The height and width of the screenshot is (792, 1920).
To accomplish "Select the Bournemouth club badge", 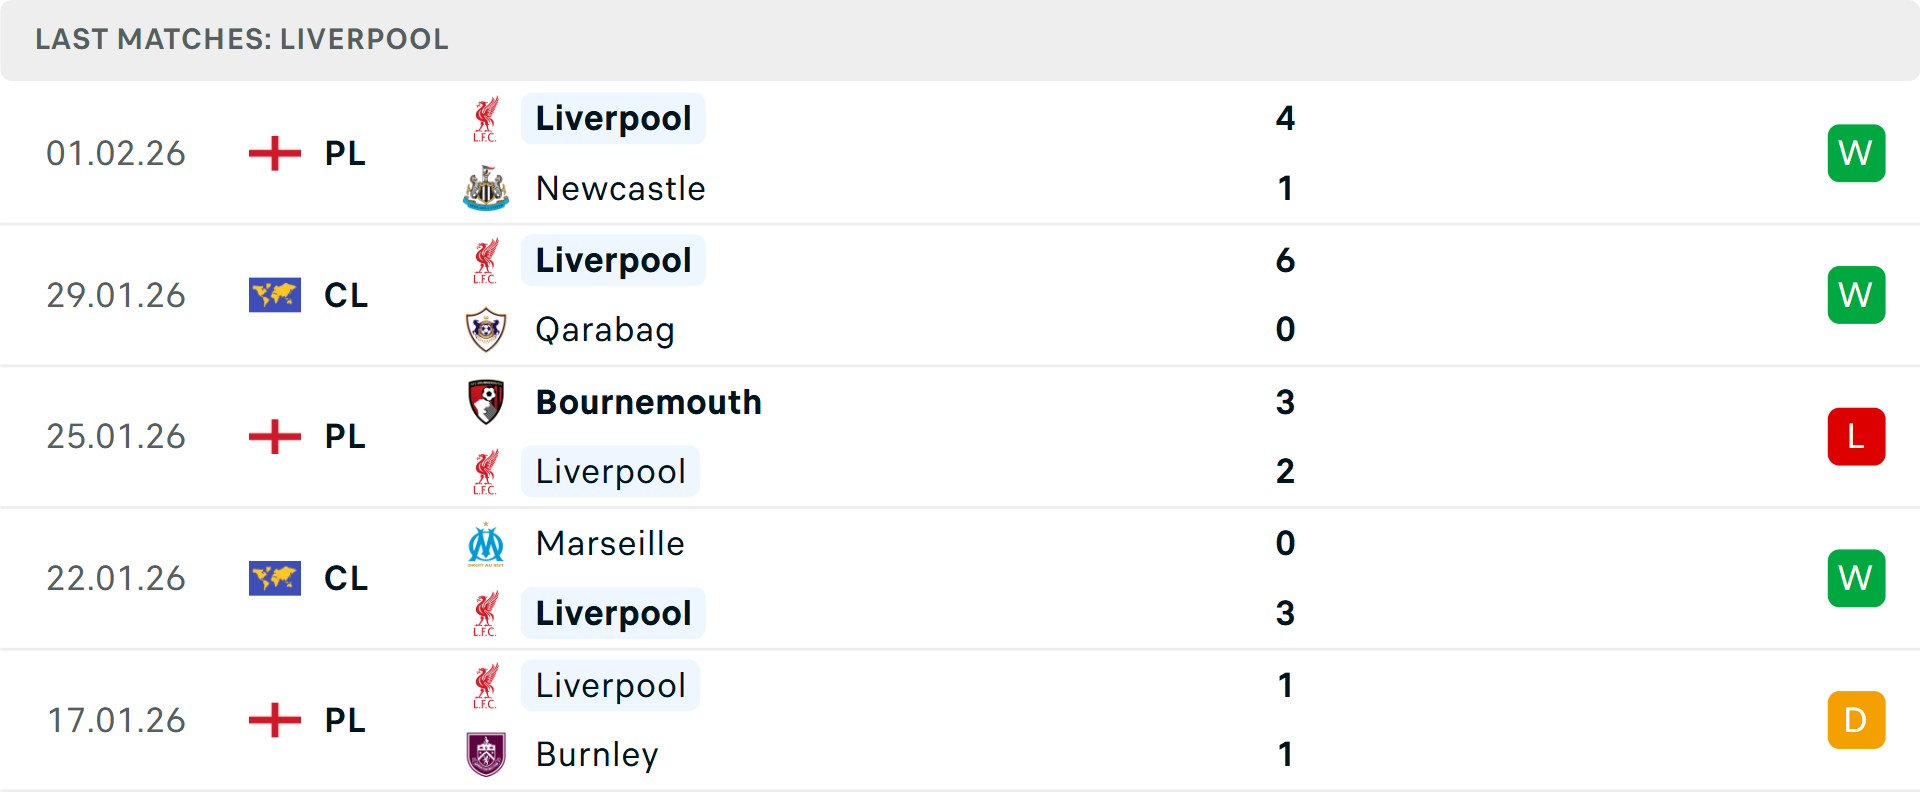I will click(x=486, y=402).
